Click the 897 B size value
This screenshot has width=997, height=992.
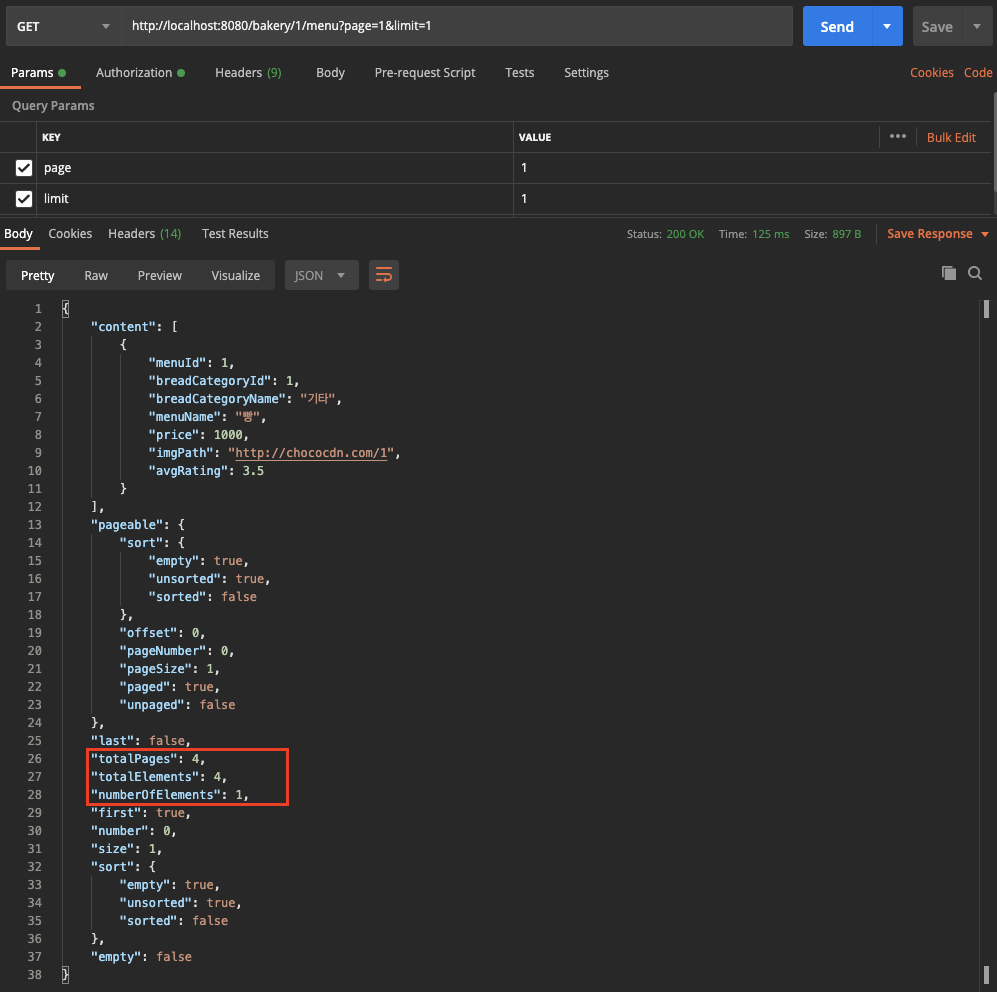[846, 234]
